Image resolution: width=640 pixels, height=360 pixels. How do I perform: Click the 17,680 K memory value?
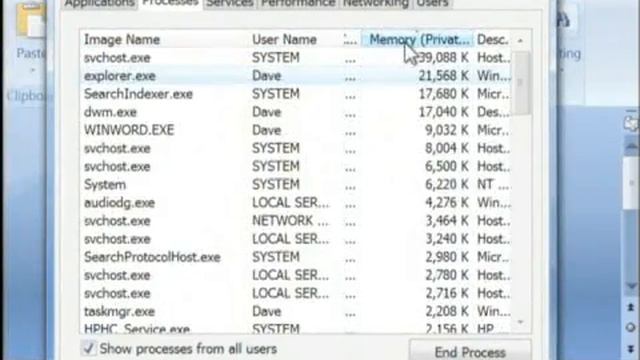pos(444,94)
